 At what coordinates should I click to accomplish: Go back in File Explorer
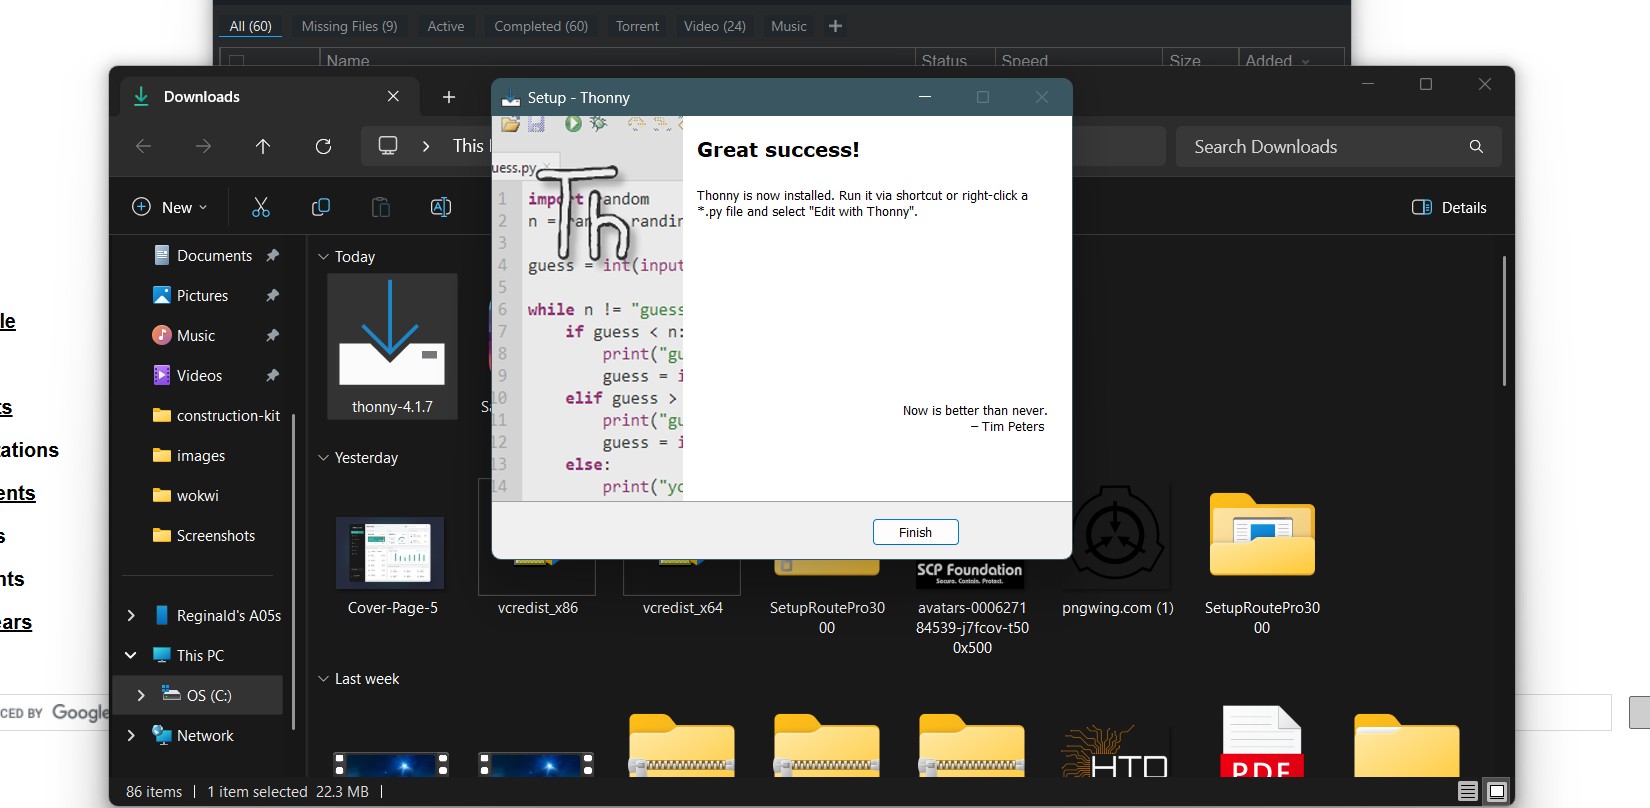(143, 146)
